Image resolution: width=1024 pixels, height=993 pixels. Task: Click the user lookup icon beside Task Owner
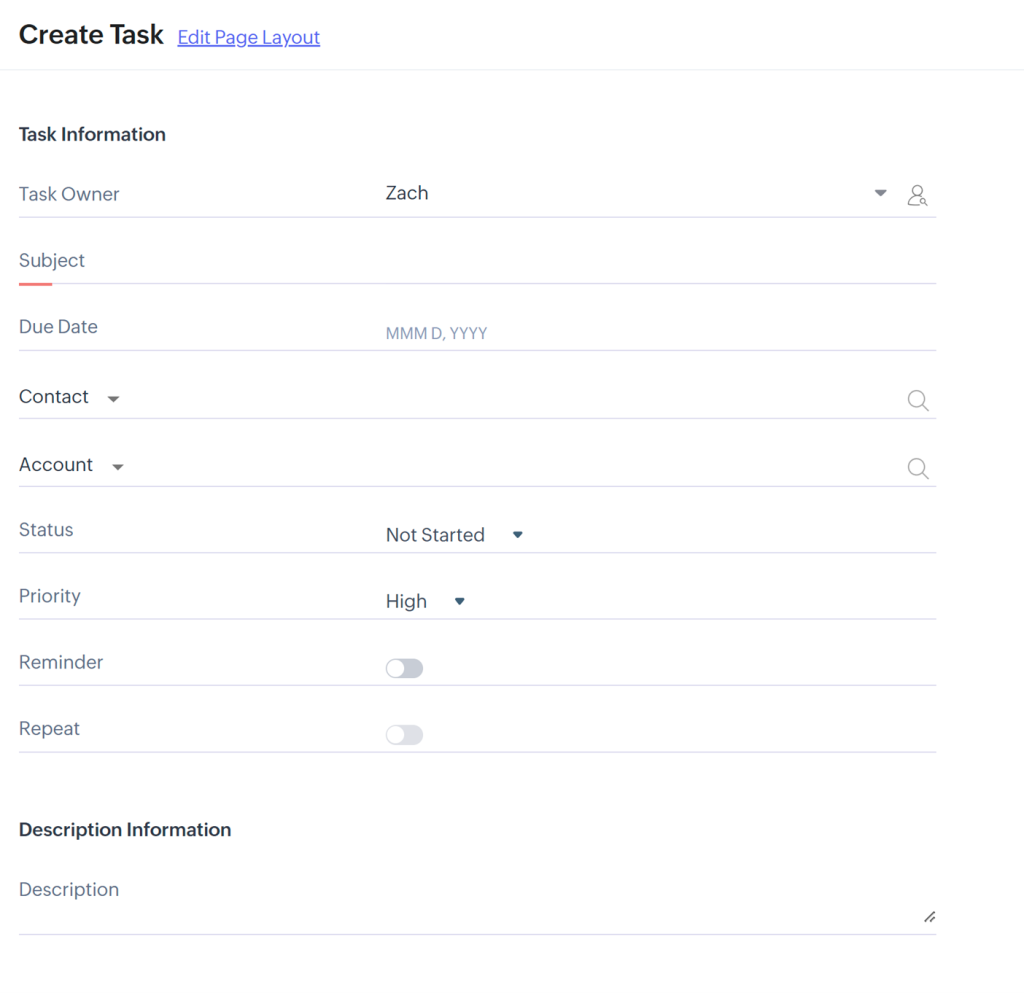pyautogui.click(x=917, y=195)
